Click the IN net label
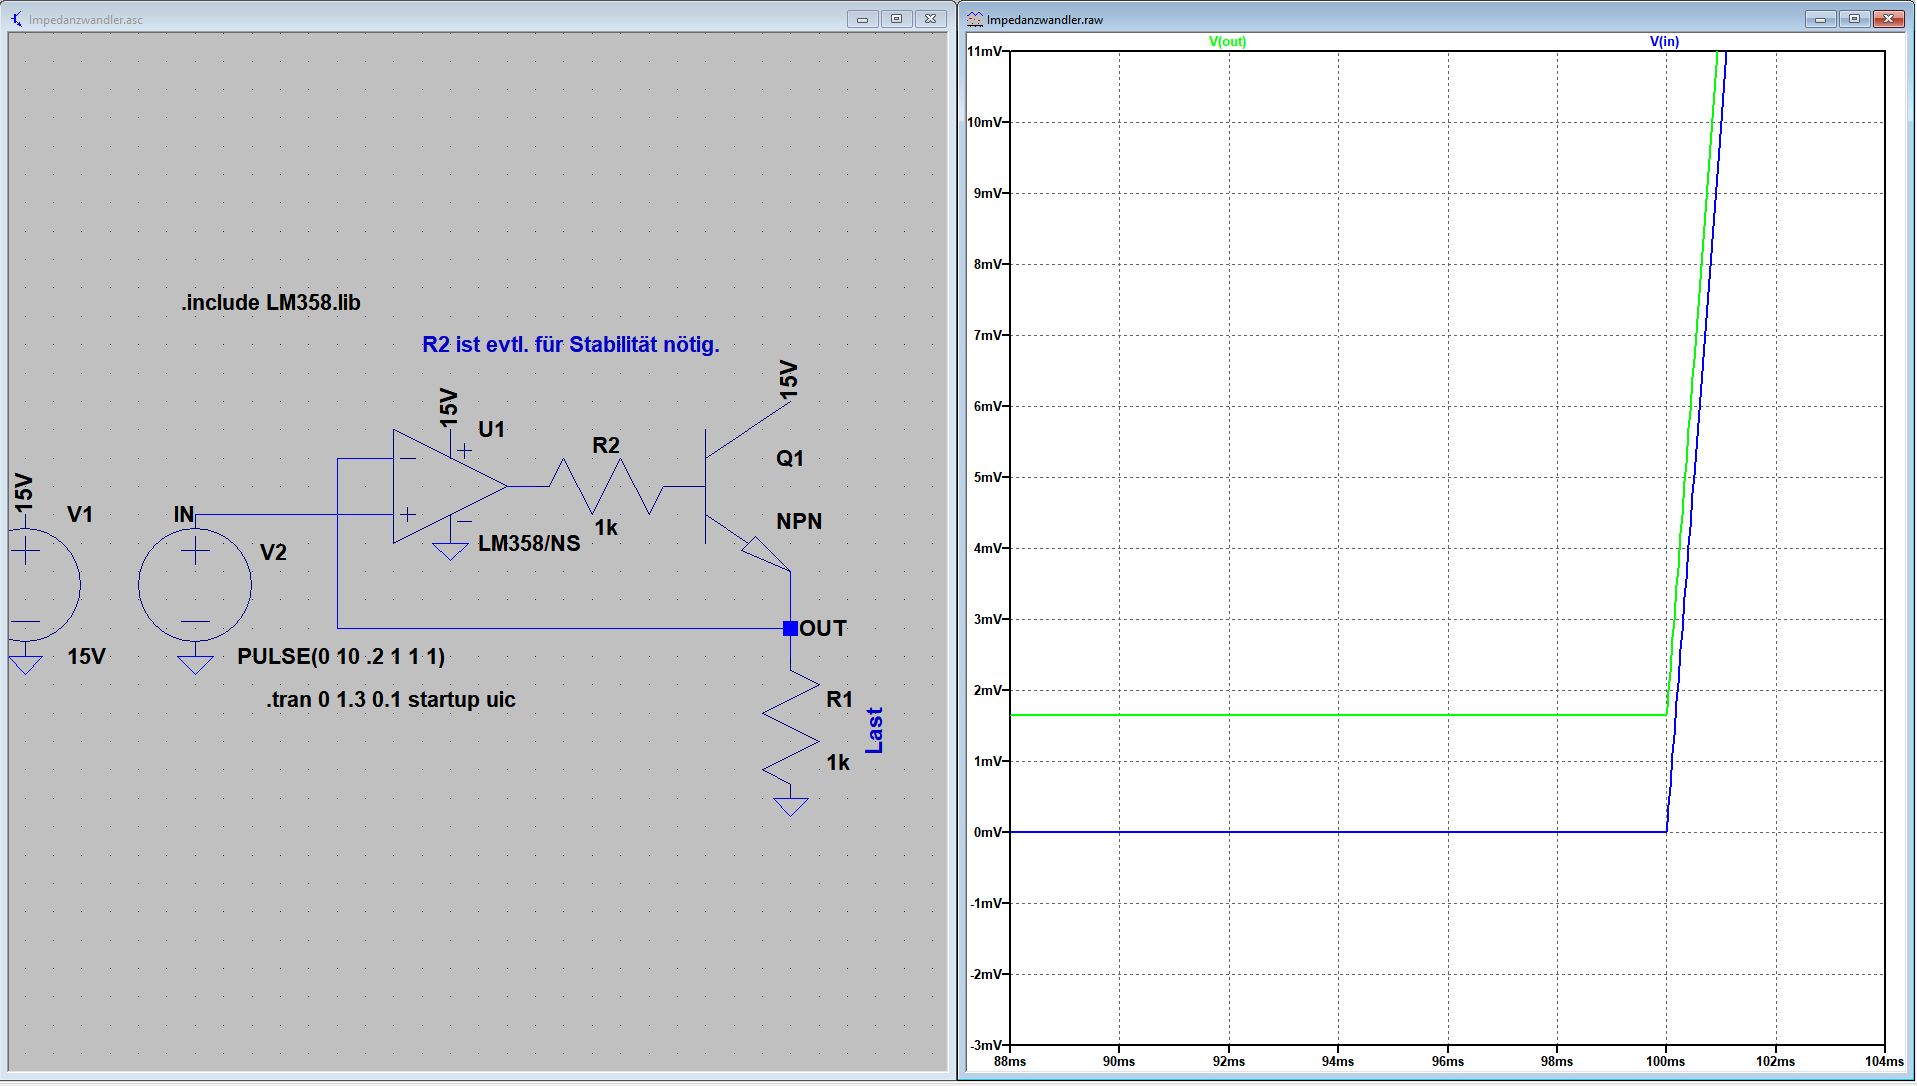 click(x=184, y=515)
